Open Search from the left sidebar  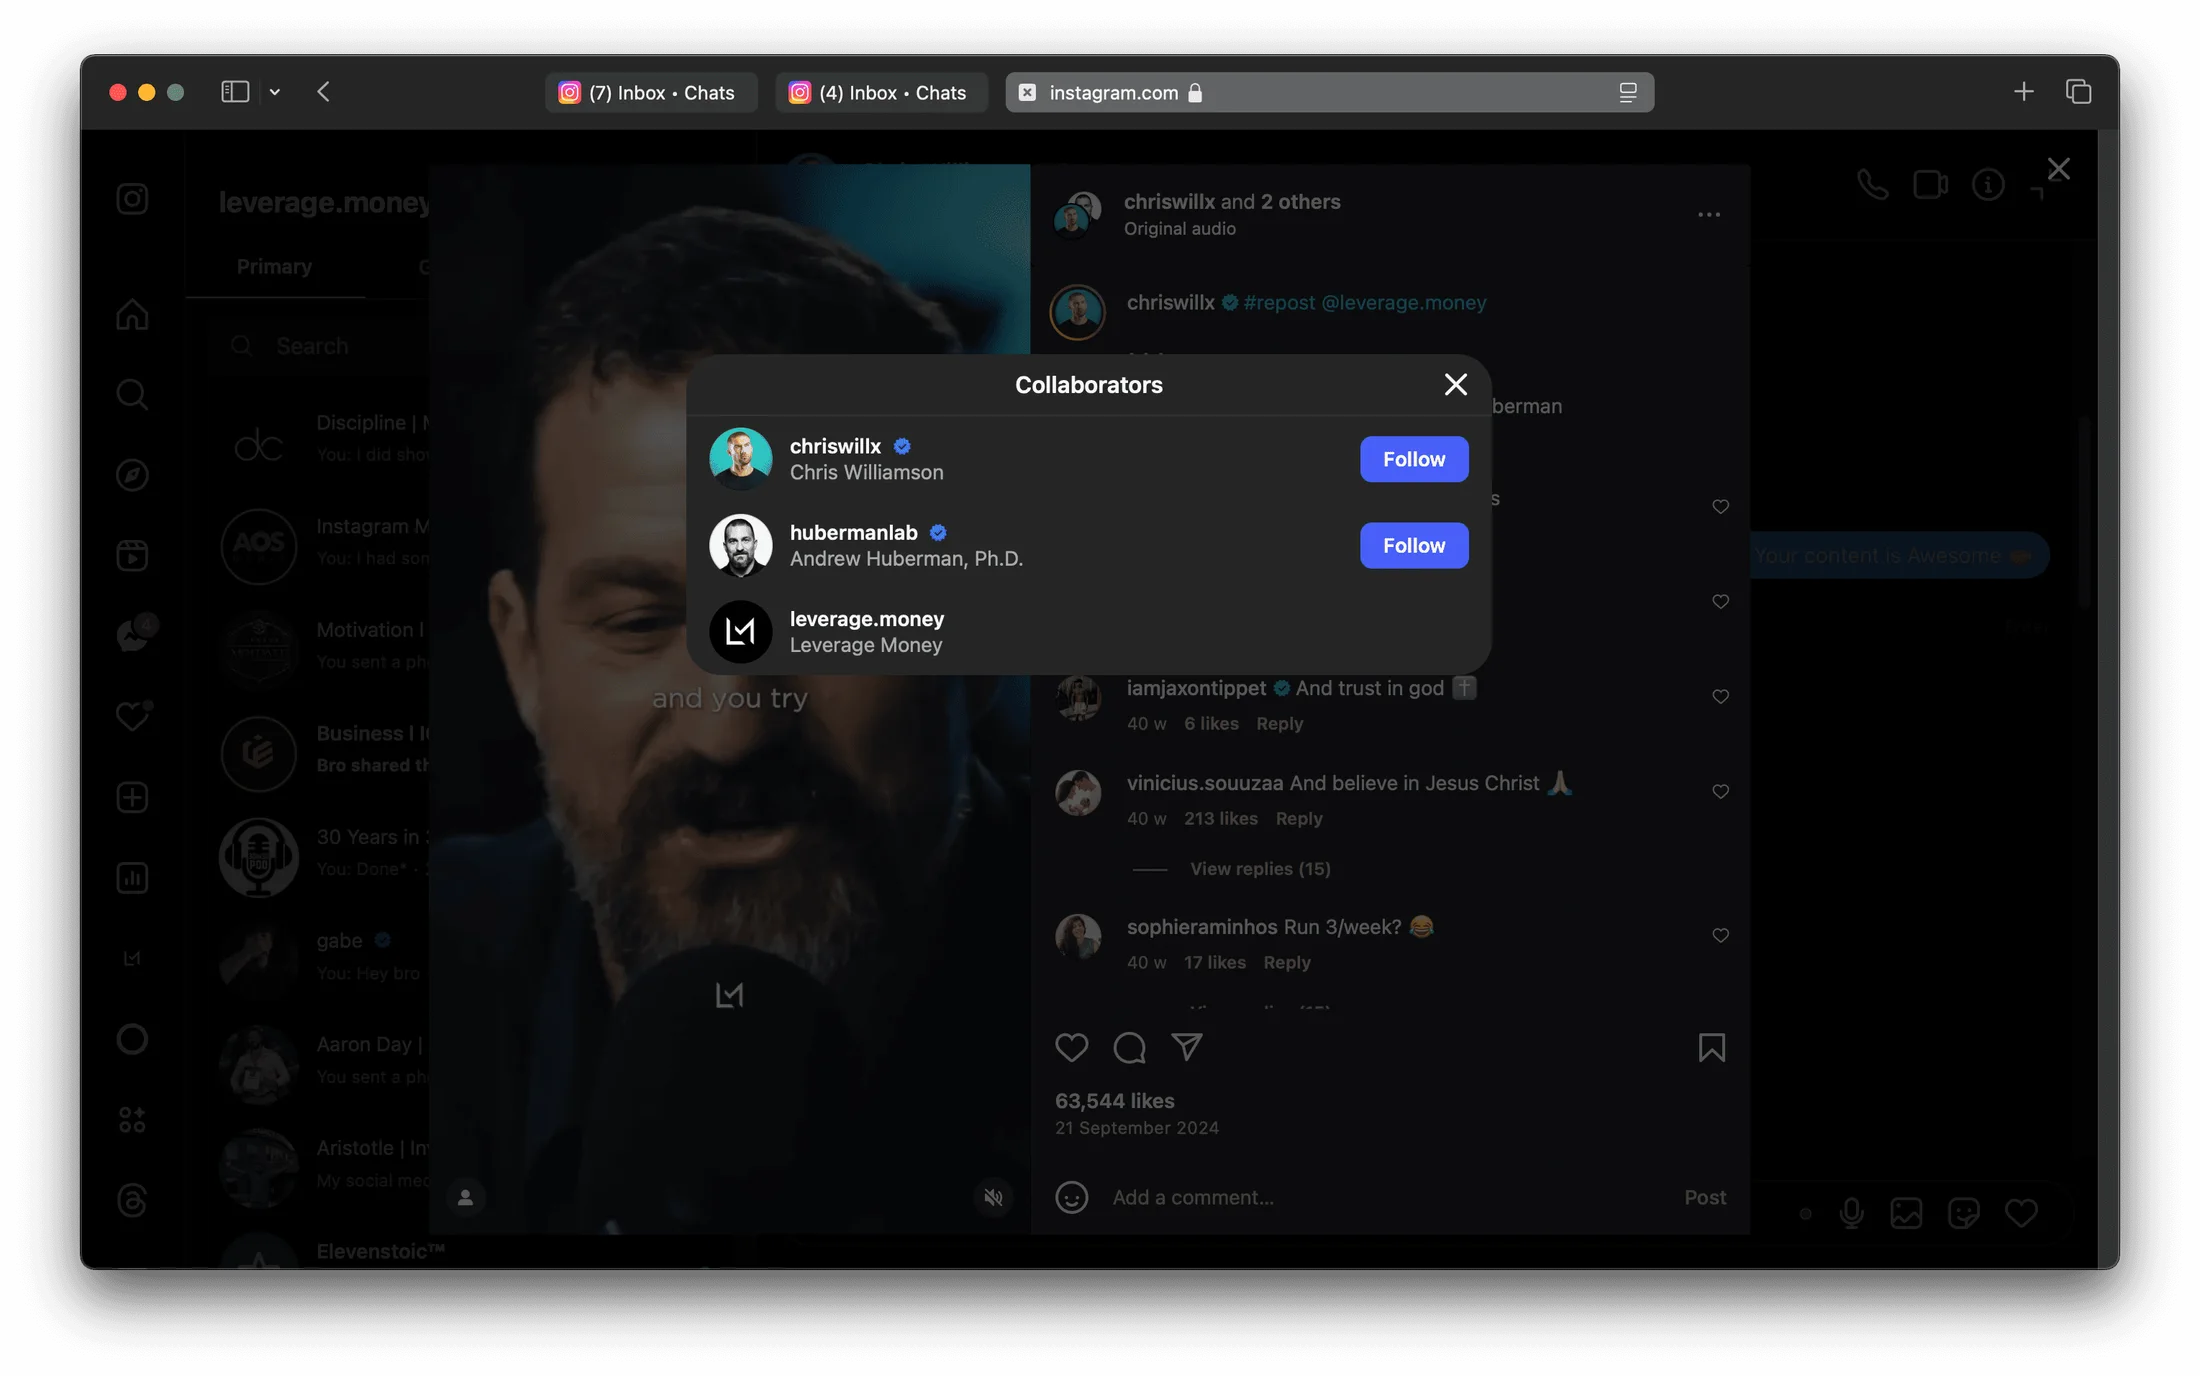click(132, 395)
